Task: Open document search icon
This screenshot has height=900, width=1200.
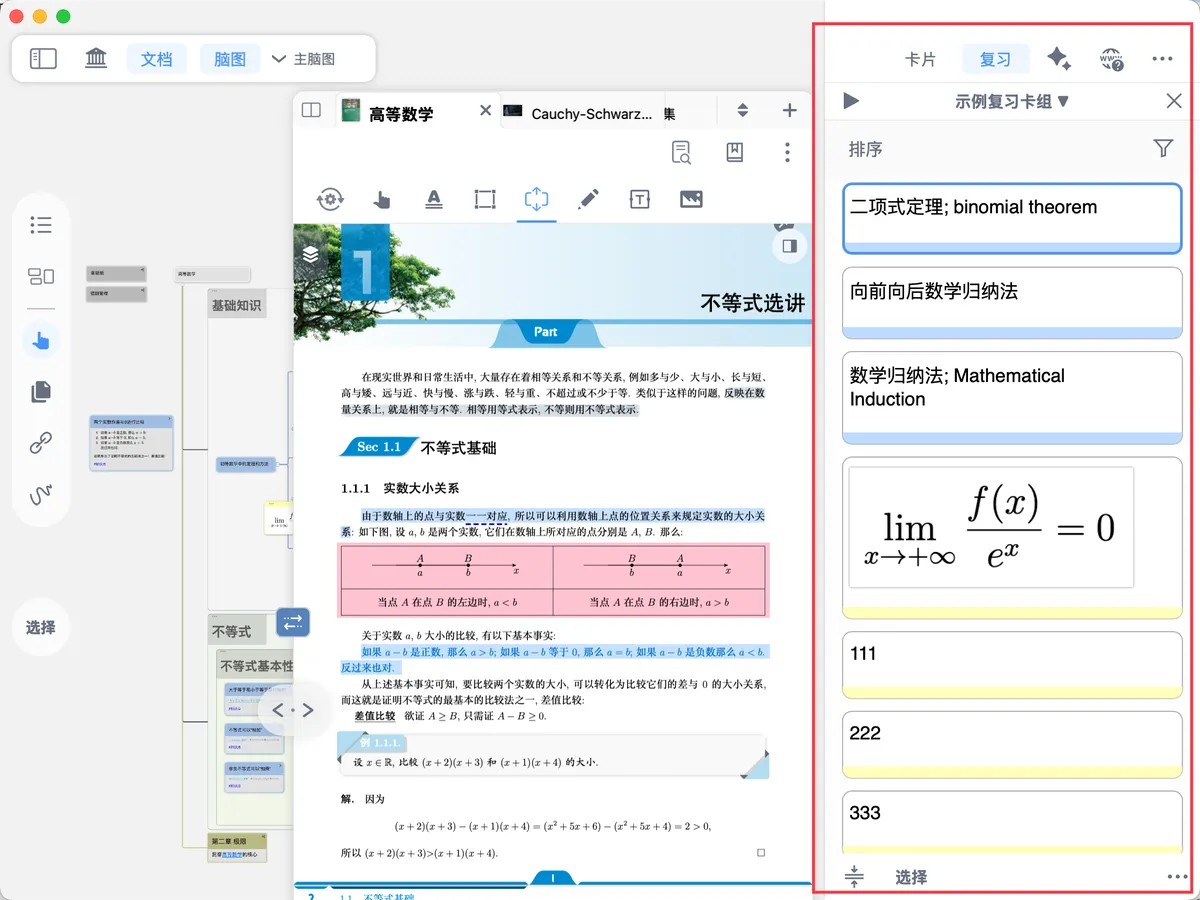Action: point(682,152)
